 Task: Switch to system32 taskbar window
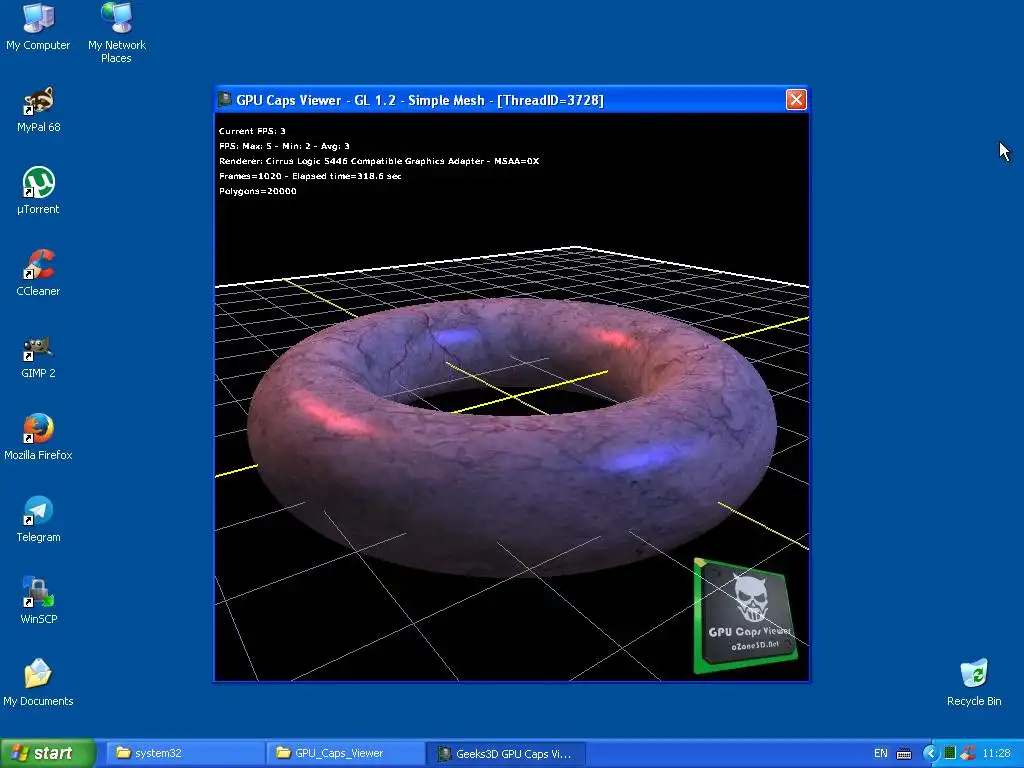pyautogui.click(x=185, y=753)
